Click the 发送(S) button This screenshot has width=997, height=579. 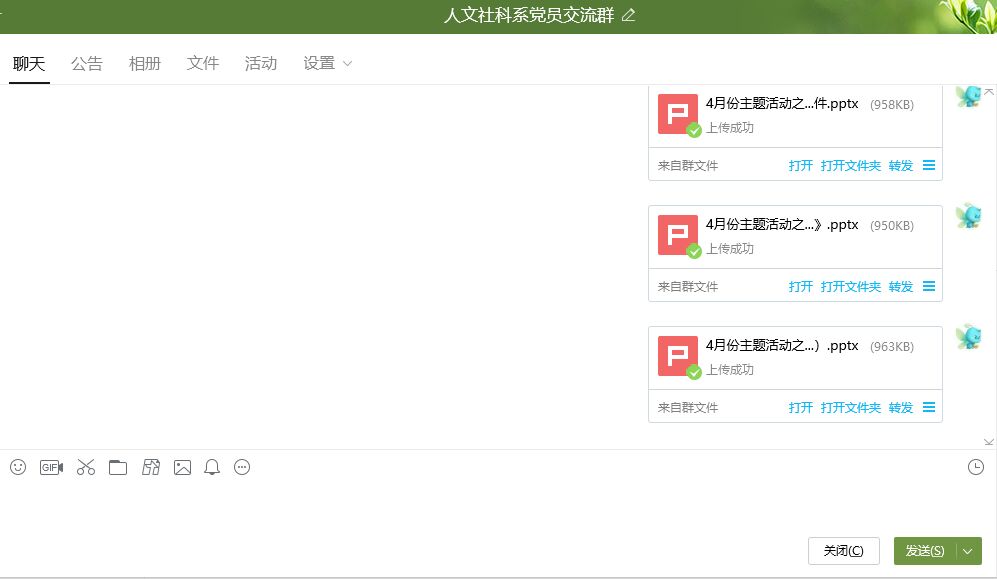coord(925,551)
